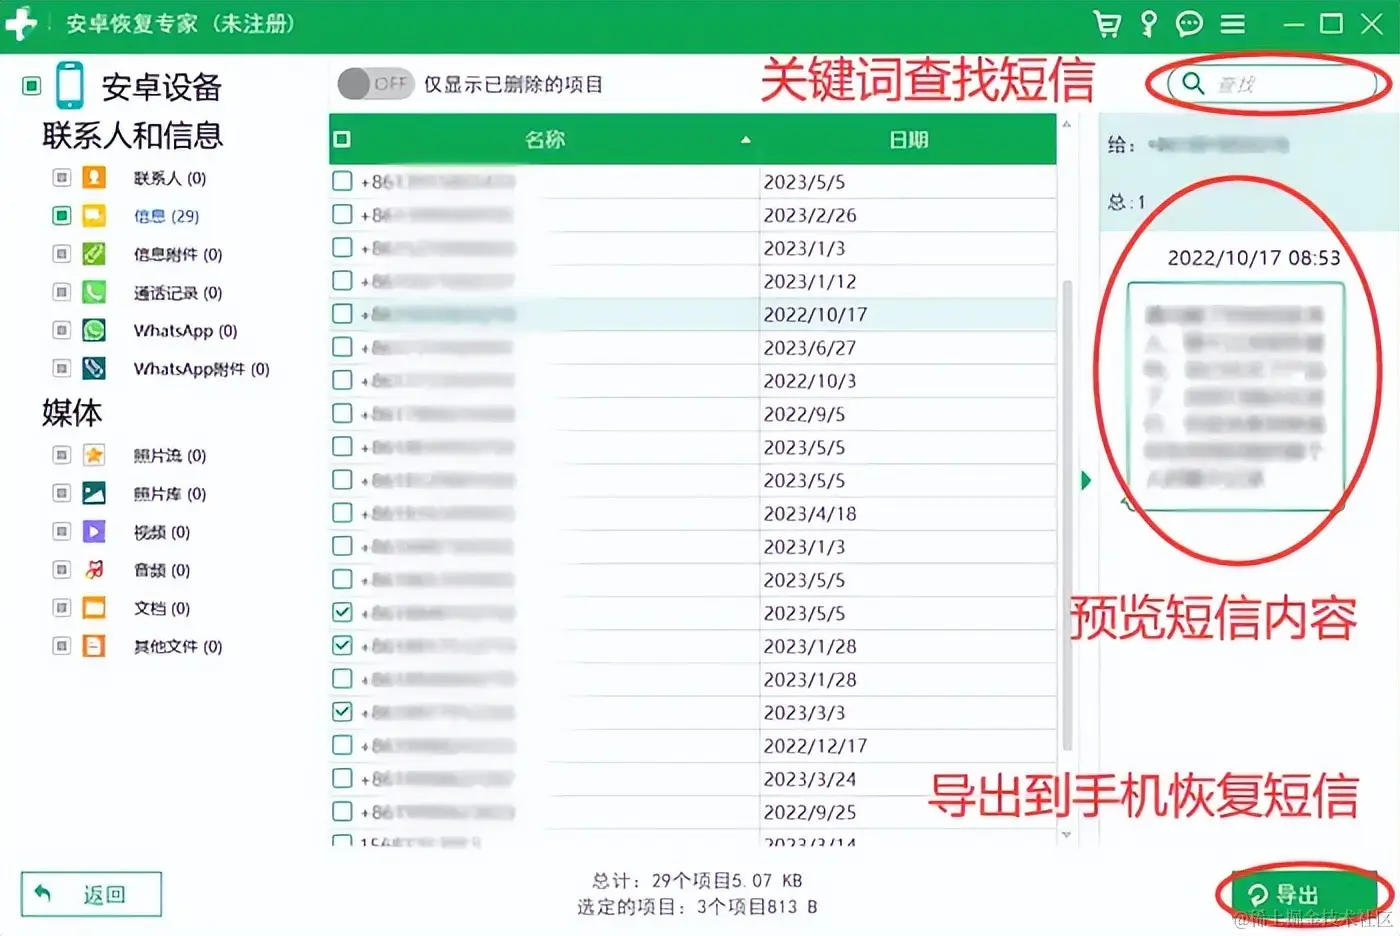The height and width of the screenshot is (936, 1400).
Task: Click the 信息 messages icon
Action: point(94,216)
